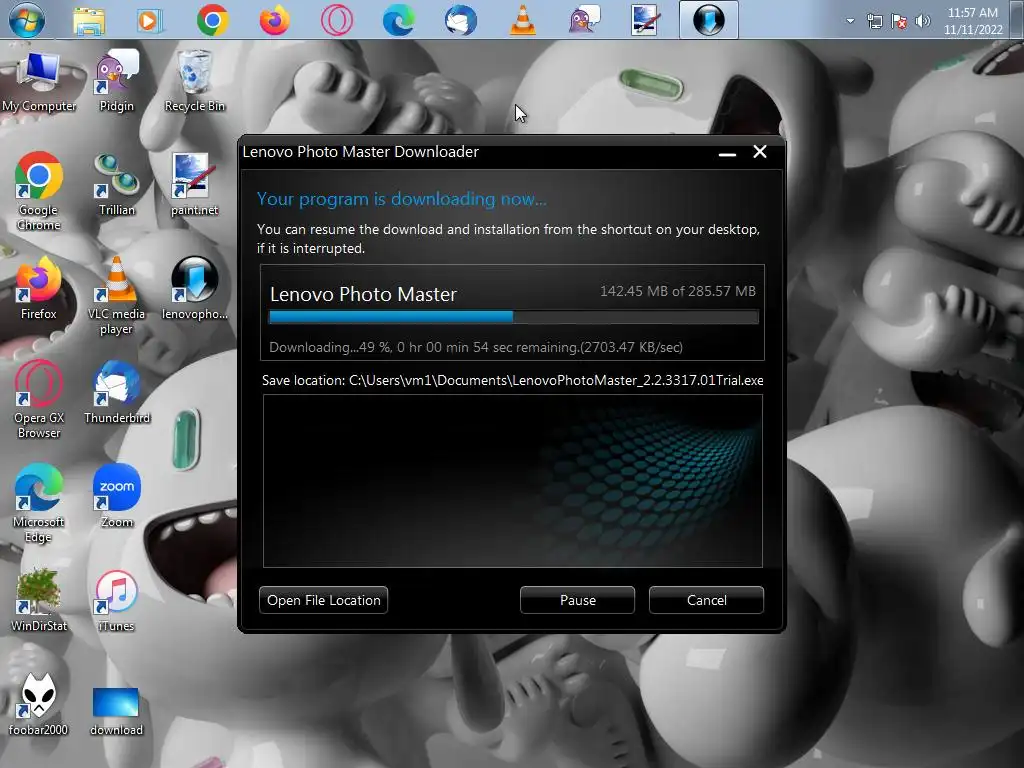Pause the Lenovo Photo Master download
The height and width of the screenshot is (768, 1024).
click(577, 600)
